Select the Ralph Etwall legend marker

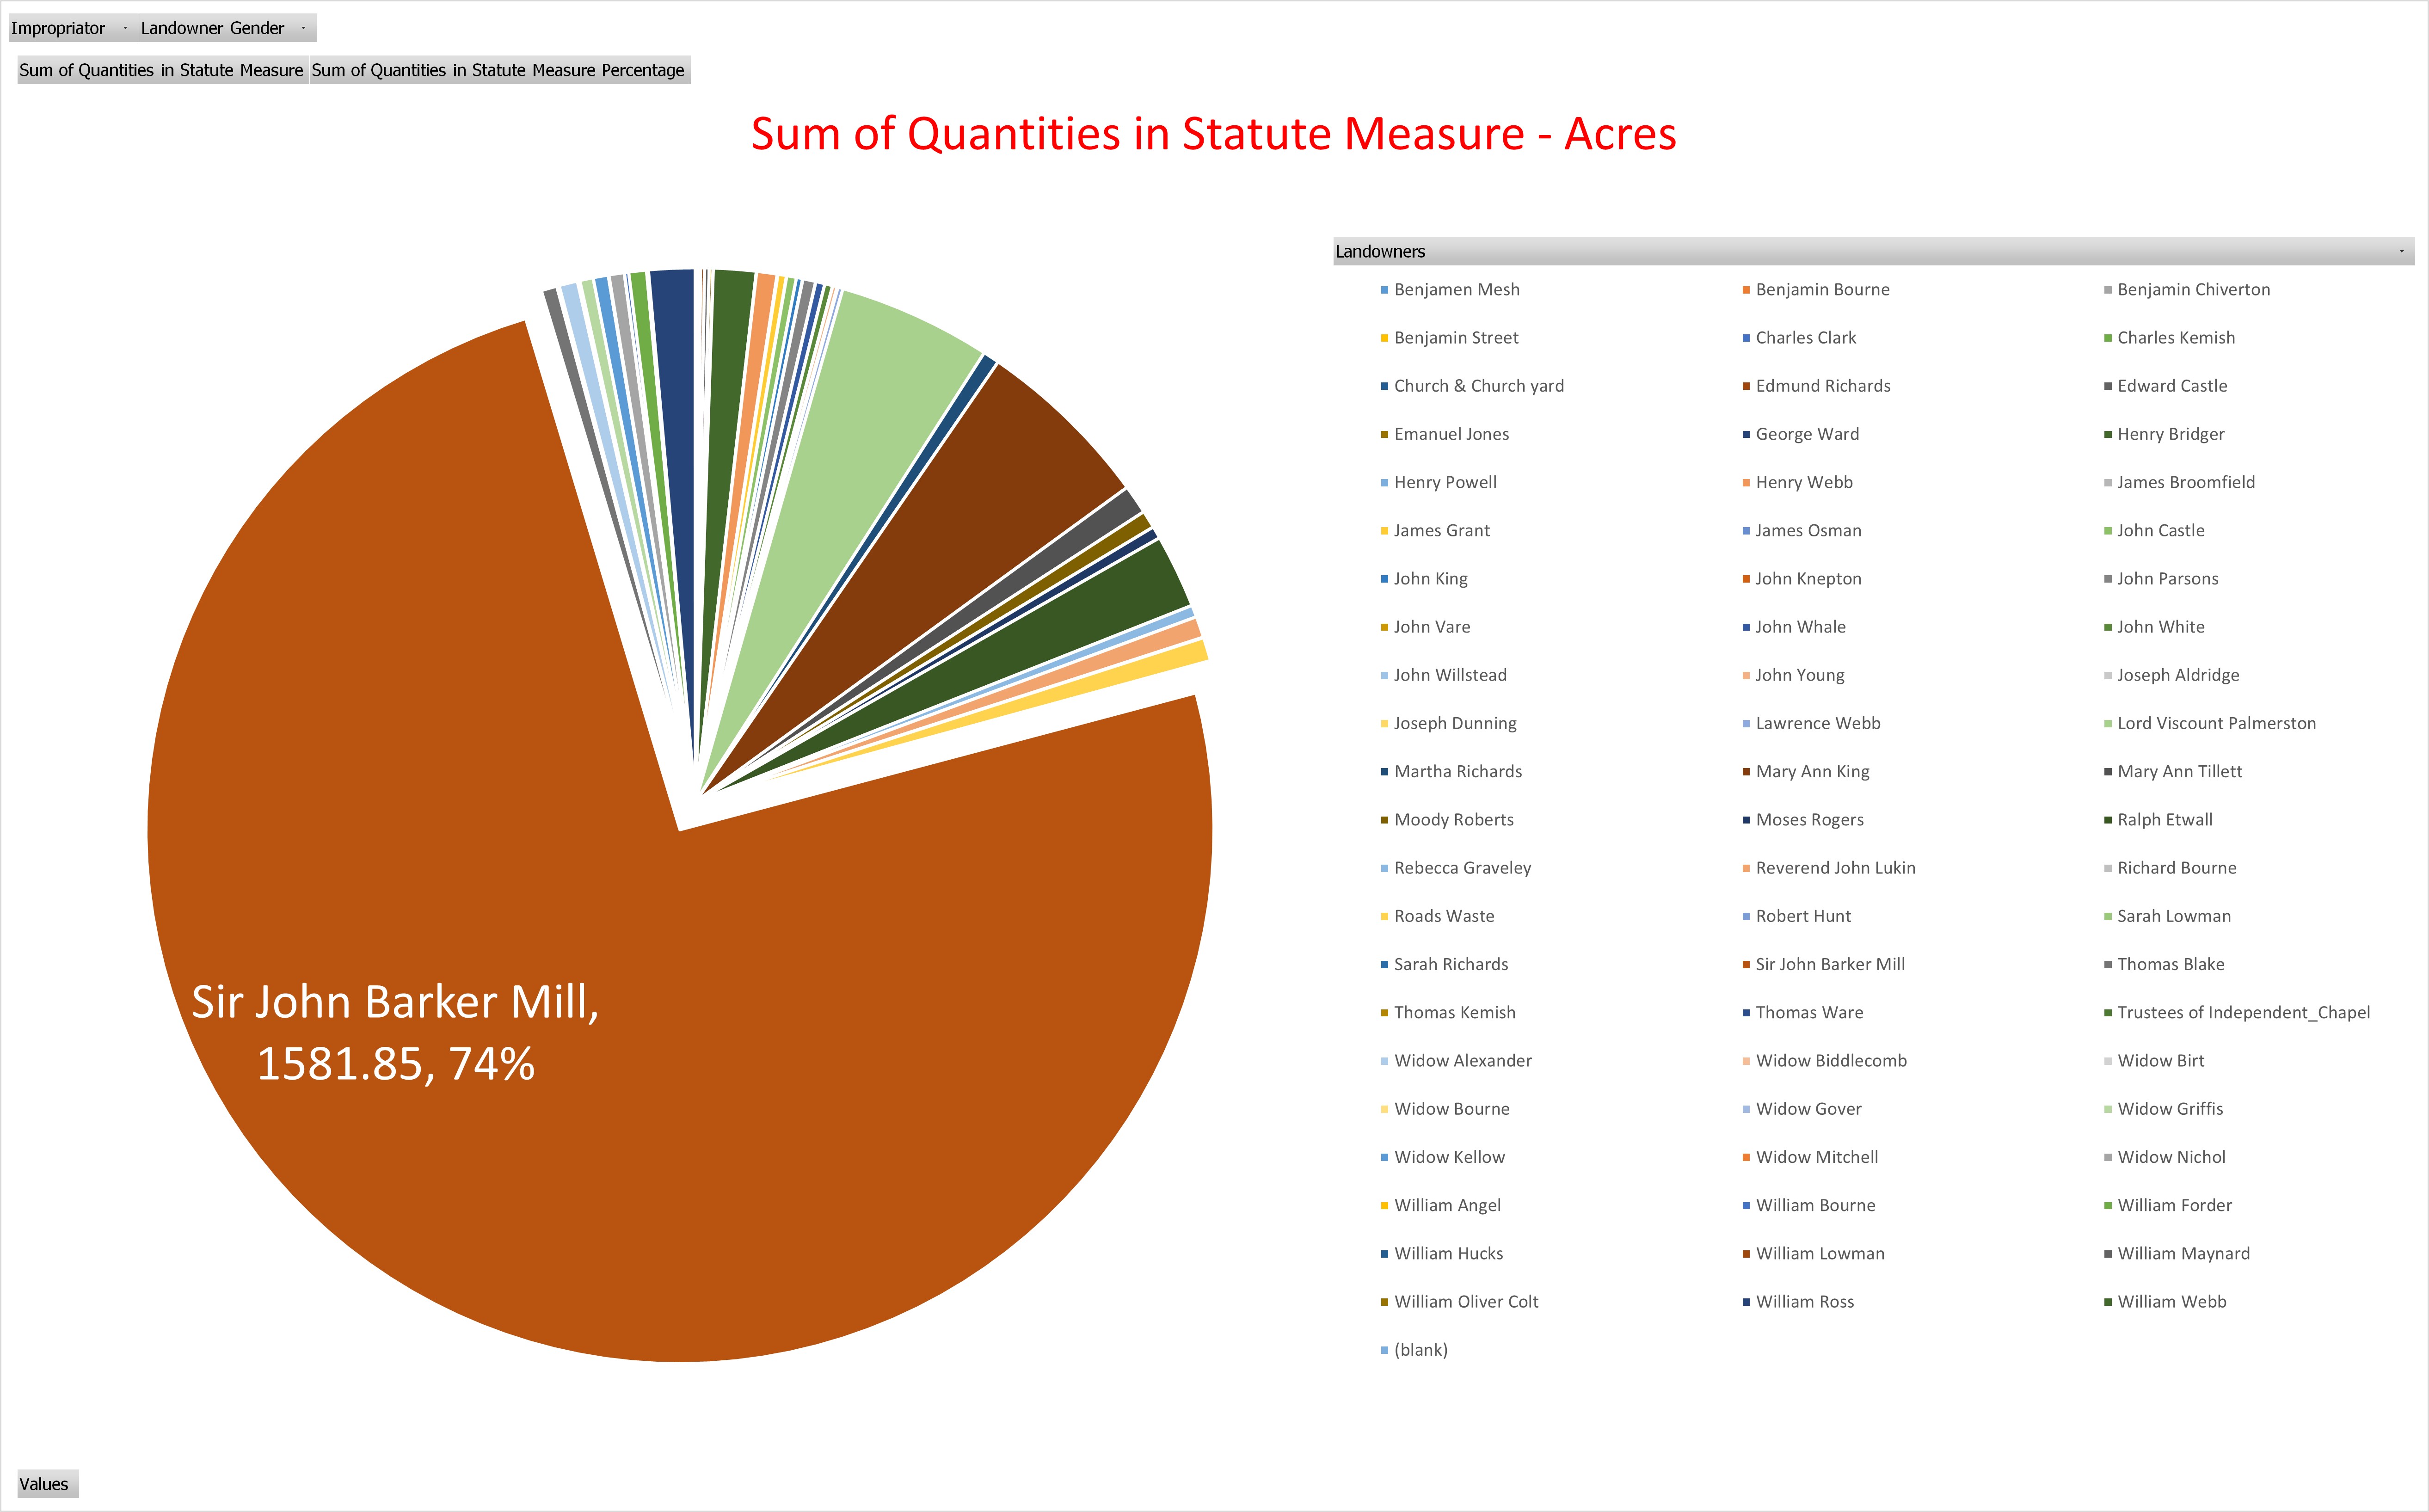coord(2107,819)
